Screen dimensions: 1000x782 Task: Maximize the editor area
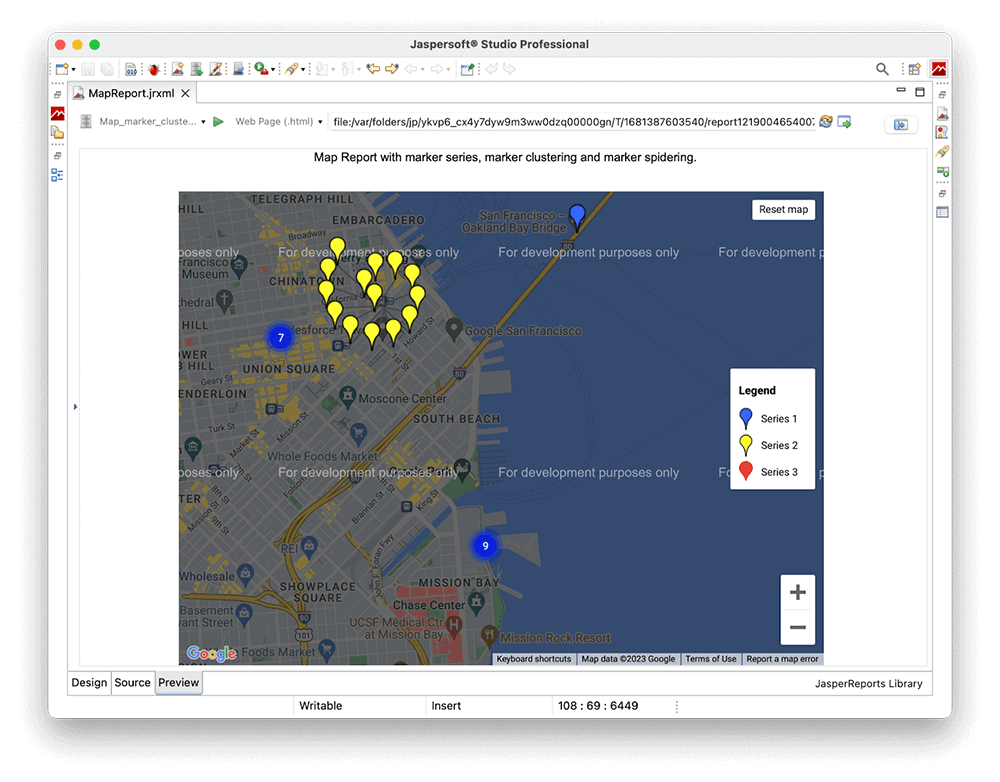920,92
